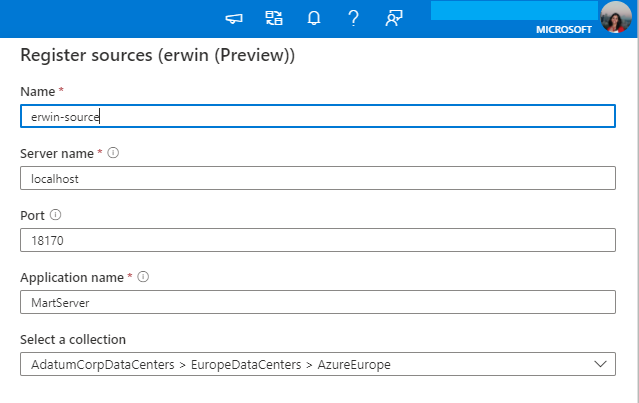Select the Application name field with MartServer
The height and width of the screenshot is (403, 639).
(318, 302)
